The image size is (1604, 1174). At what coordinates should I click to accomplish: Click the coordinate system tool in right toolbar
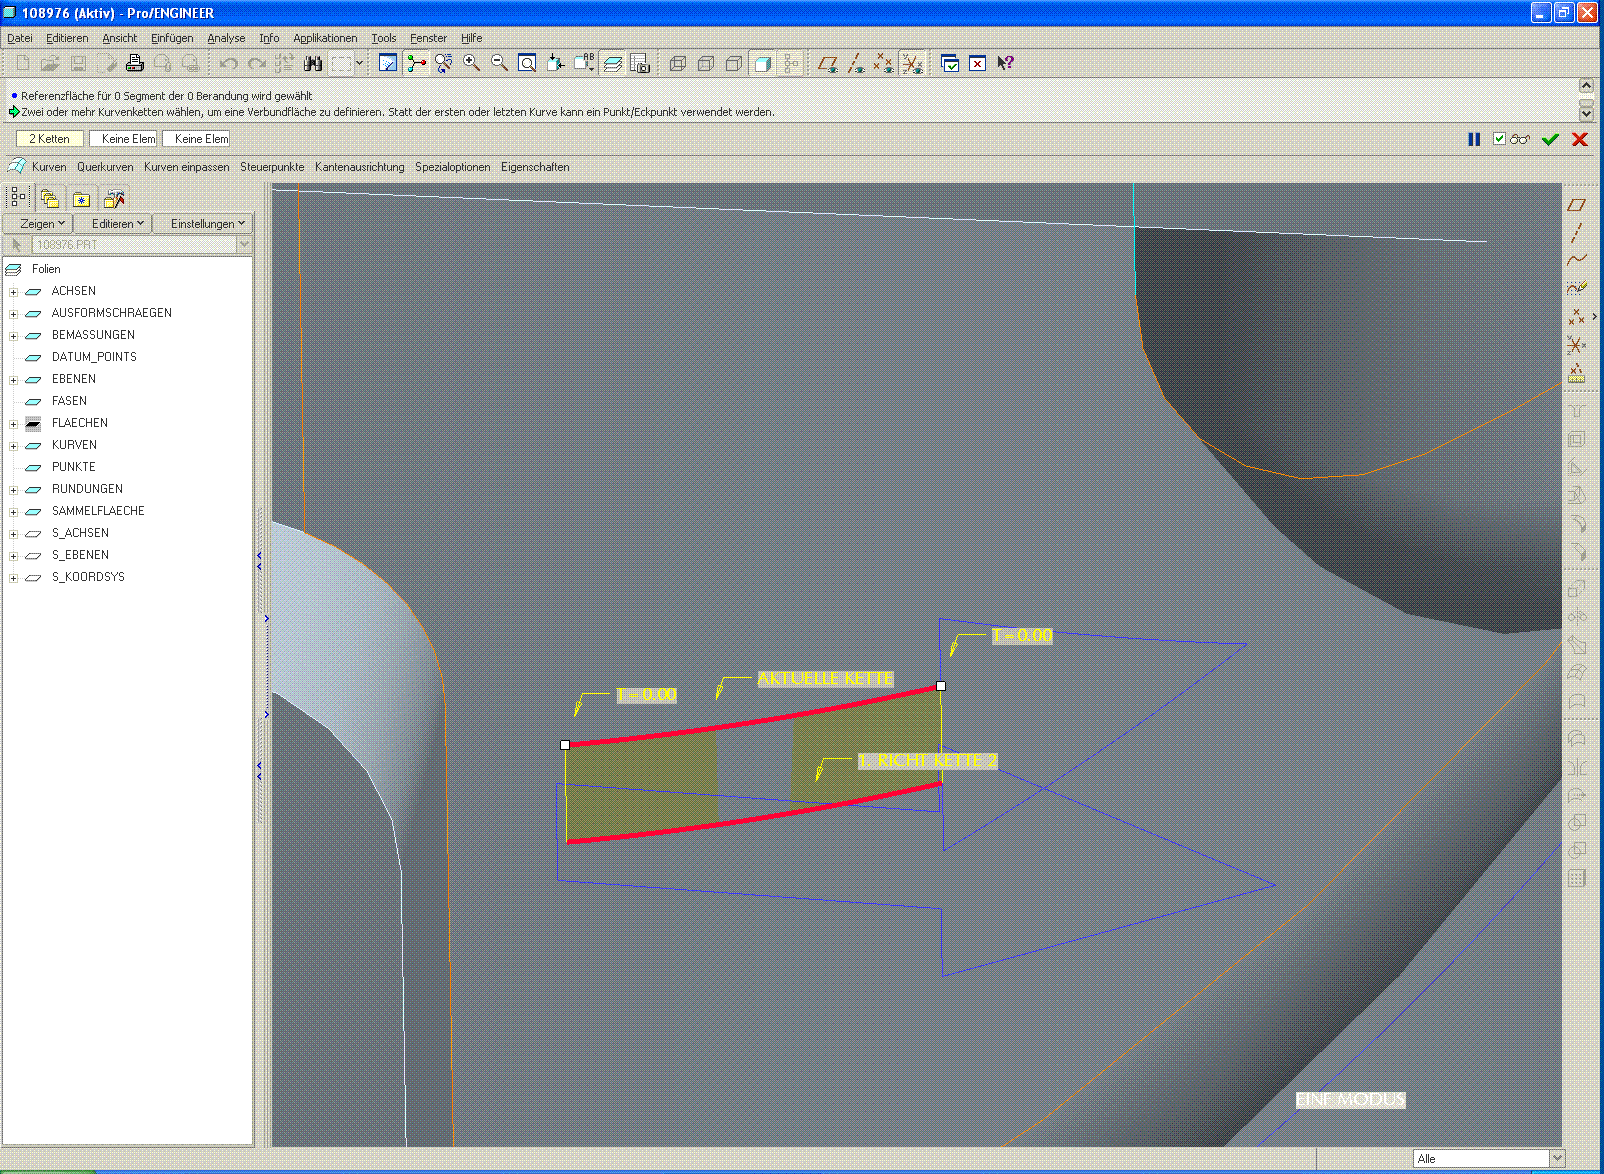coord(1576,345)
